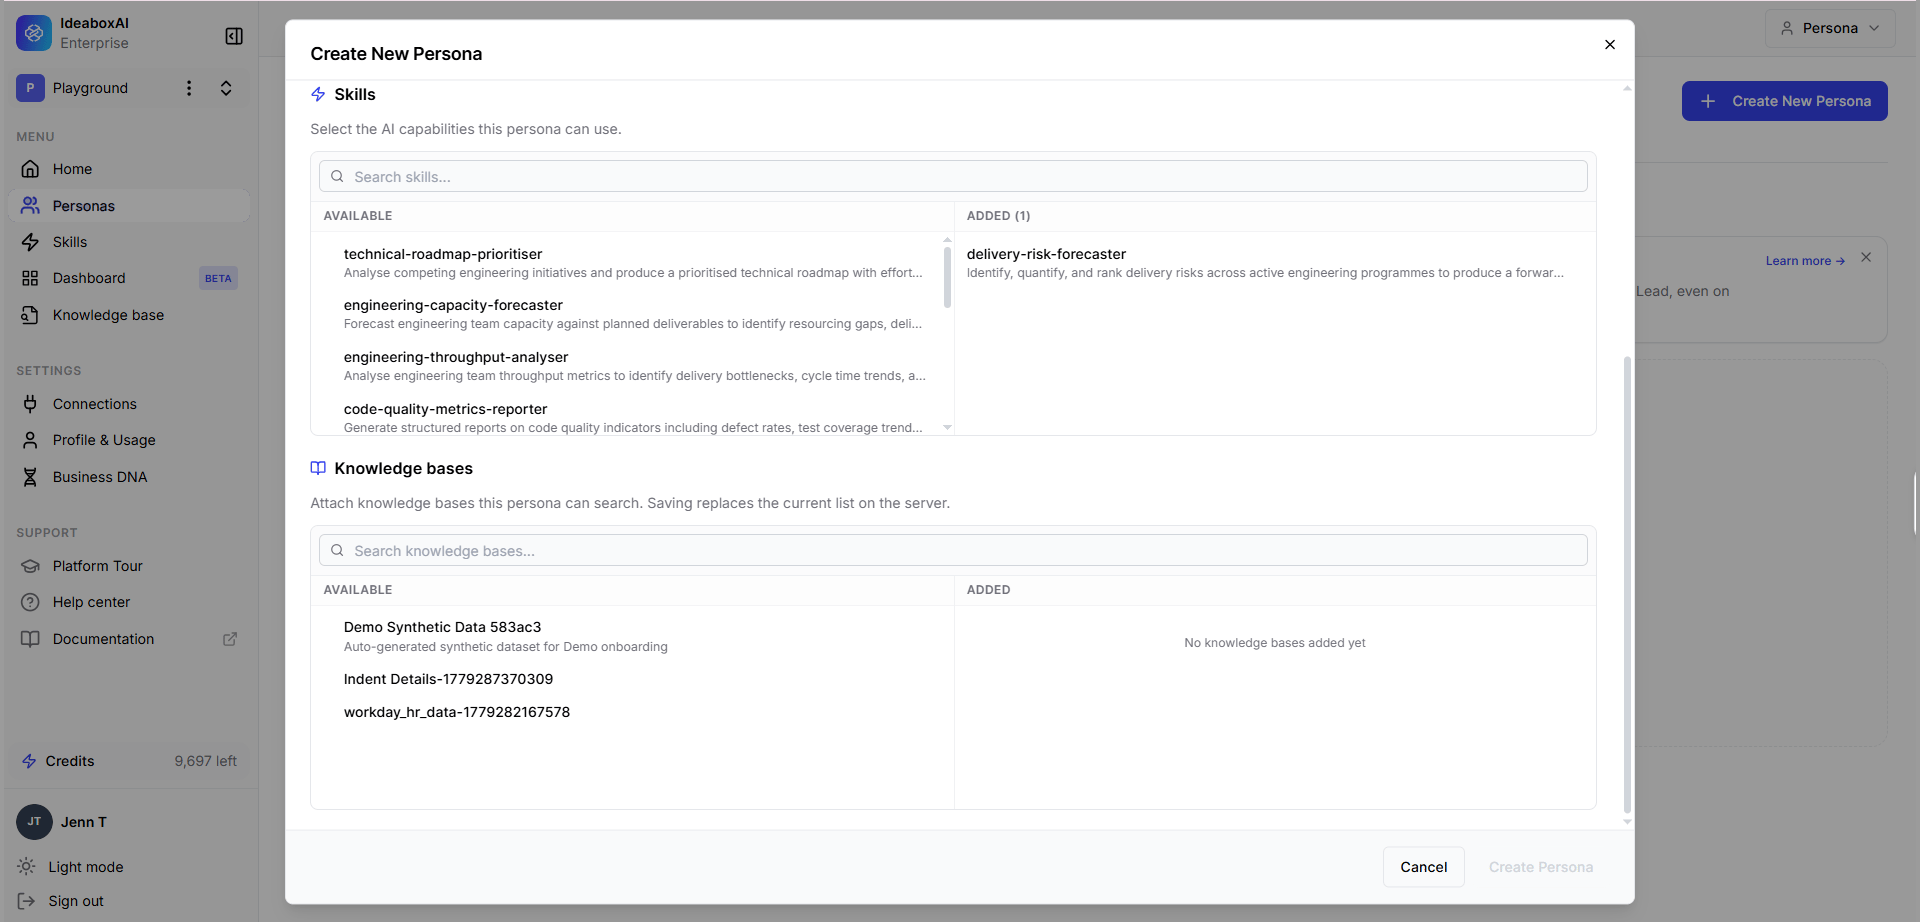Add workday_hr_data-1779282167578 knowledge base
The width and height of the screenshot is (1920, 922).
(633, 712)
